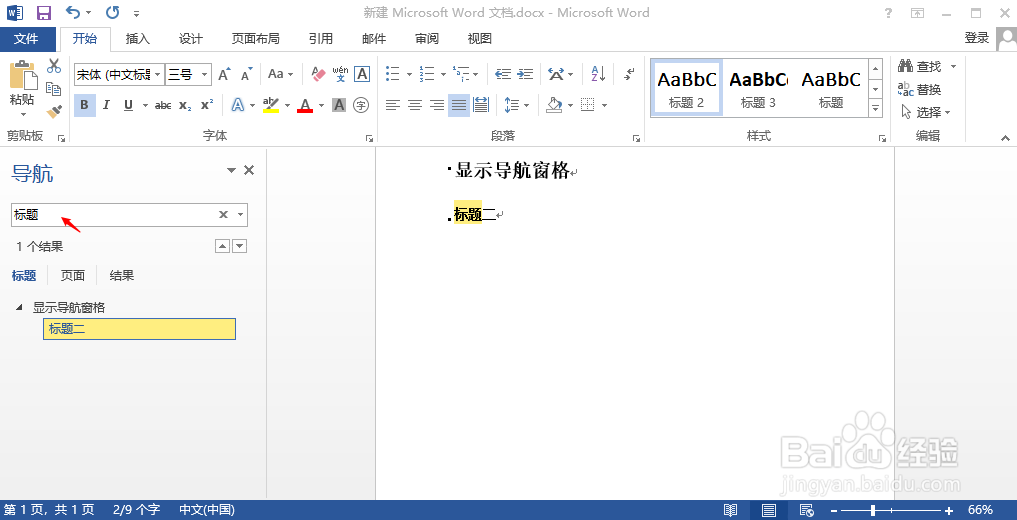
Task: Go to the next search result arrow
Action: [x=239, y=246]
